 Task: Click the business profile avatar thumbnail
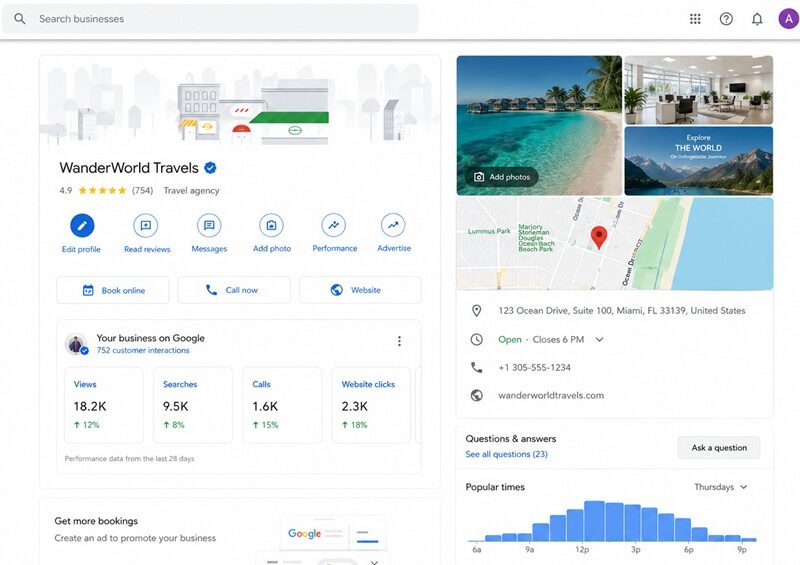[76, 344]
